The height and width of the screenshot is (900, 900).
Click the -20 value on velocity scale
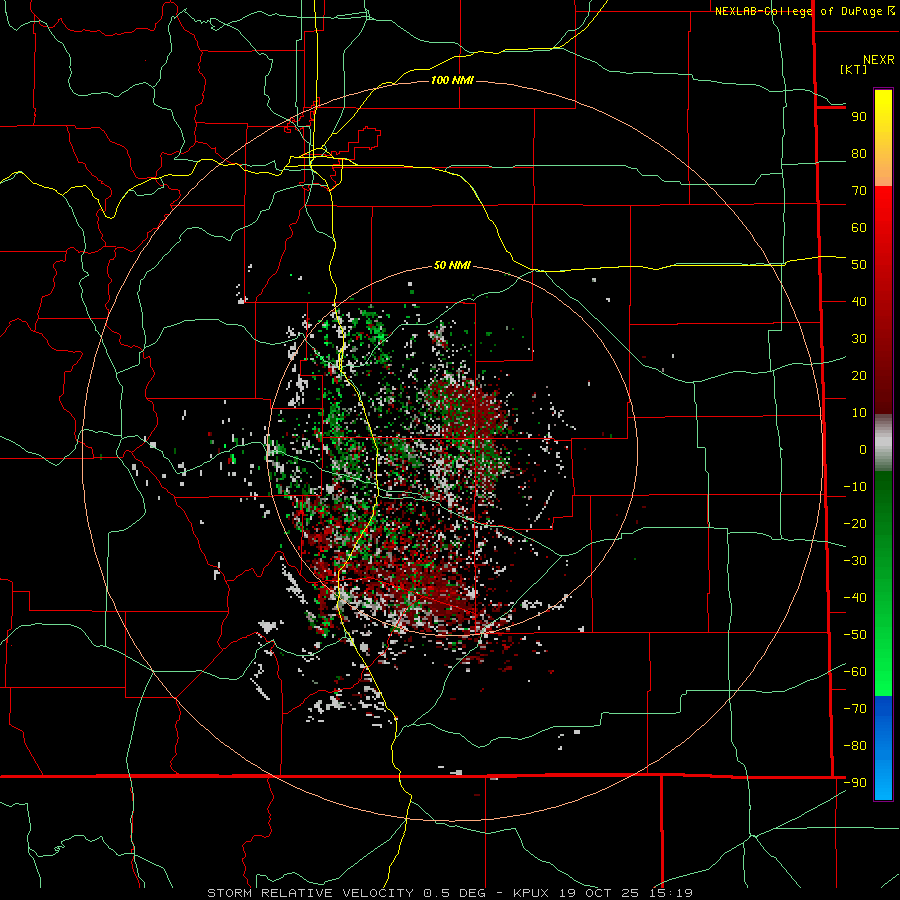tap(855, 523)
